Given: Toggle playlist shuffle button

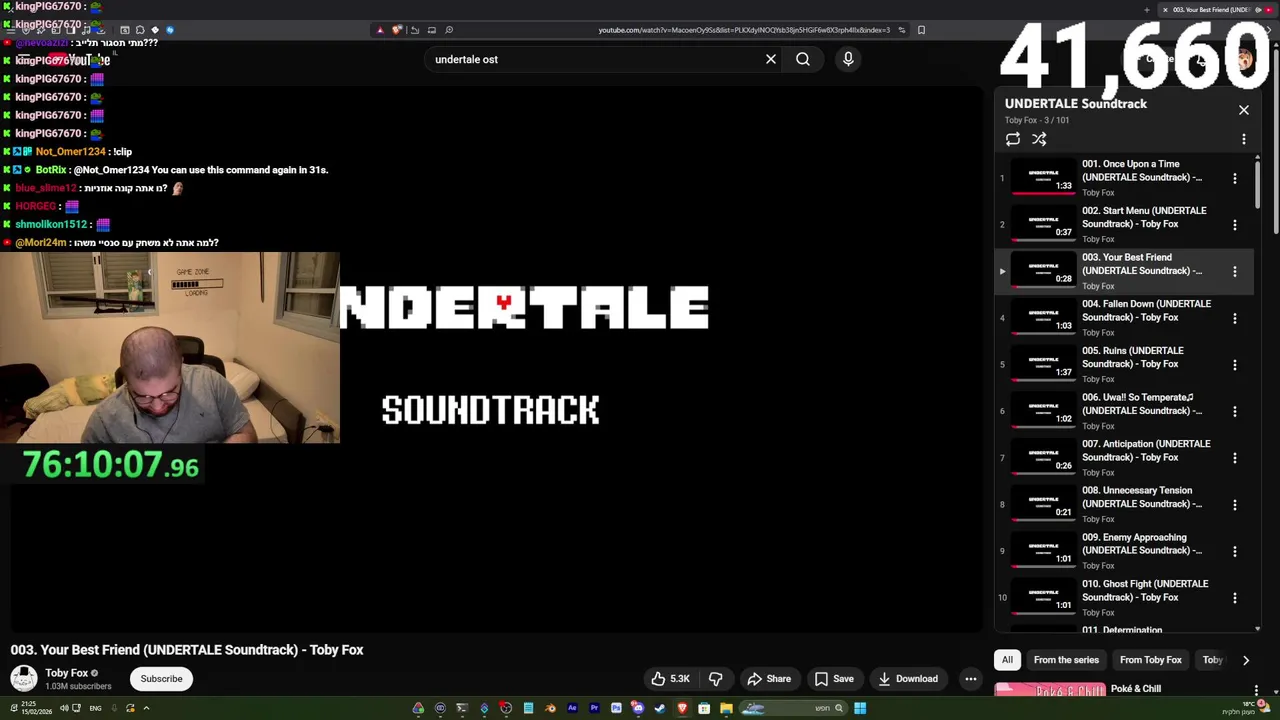Looking at the screenshot, I should click(1039, 140).
